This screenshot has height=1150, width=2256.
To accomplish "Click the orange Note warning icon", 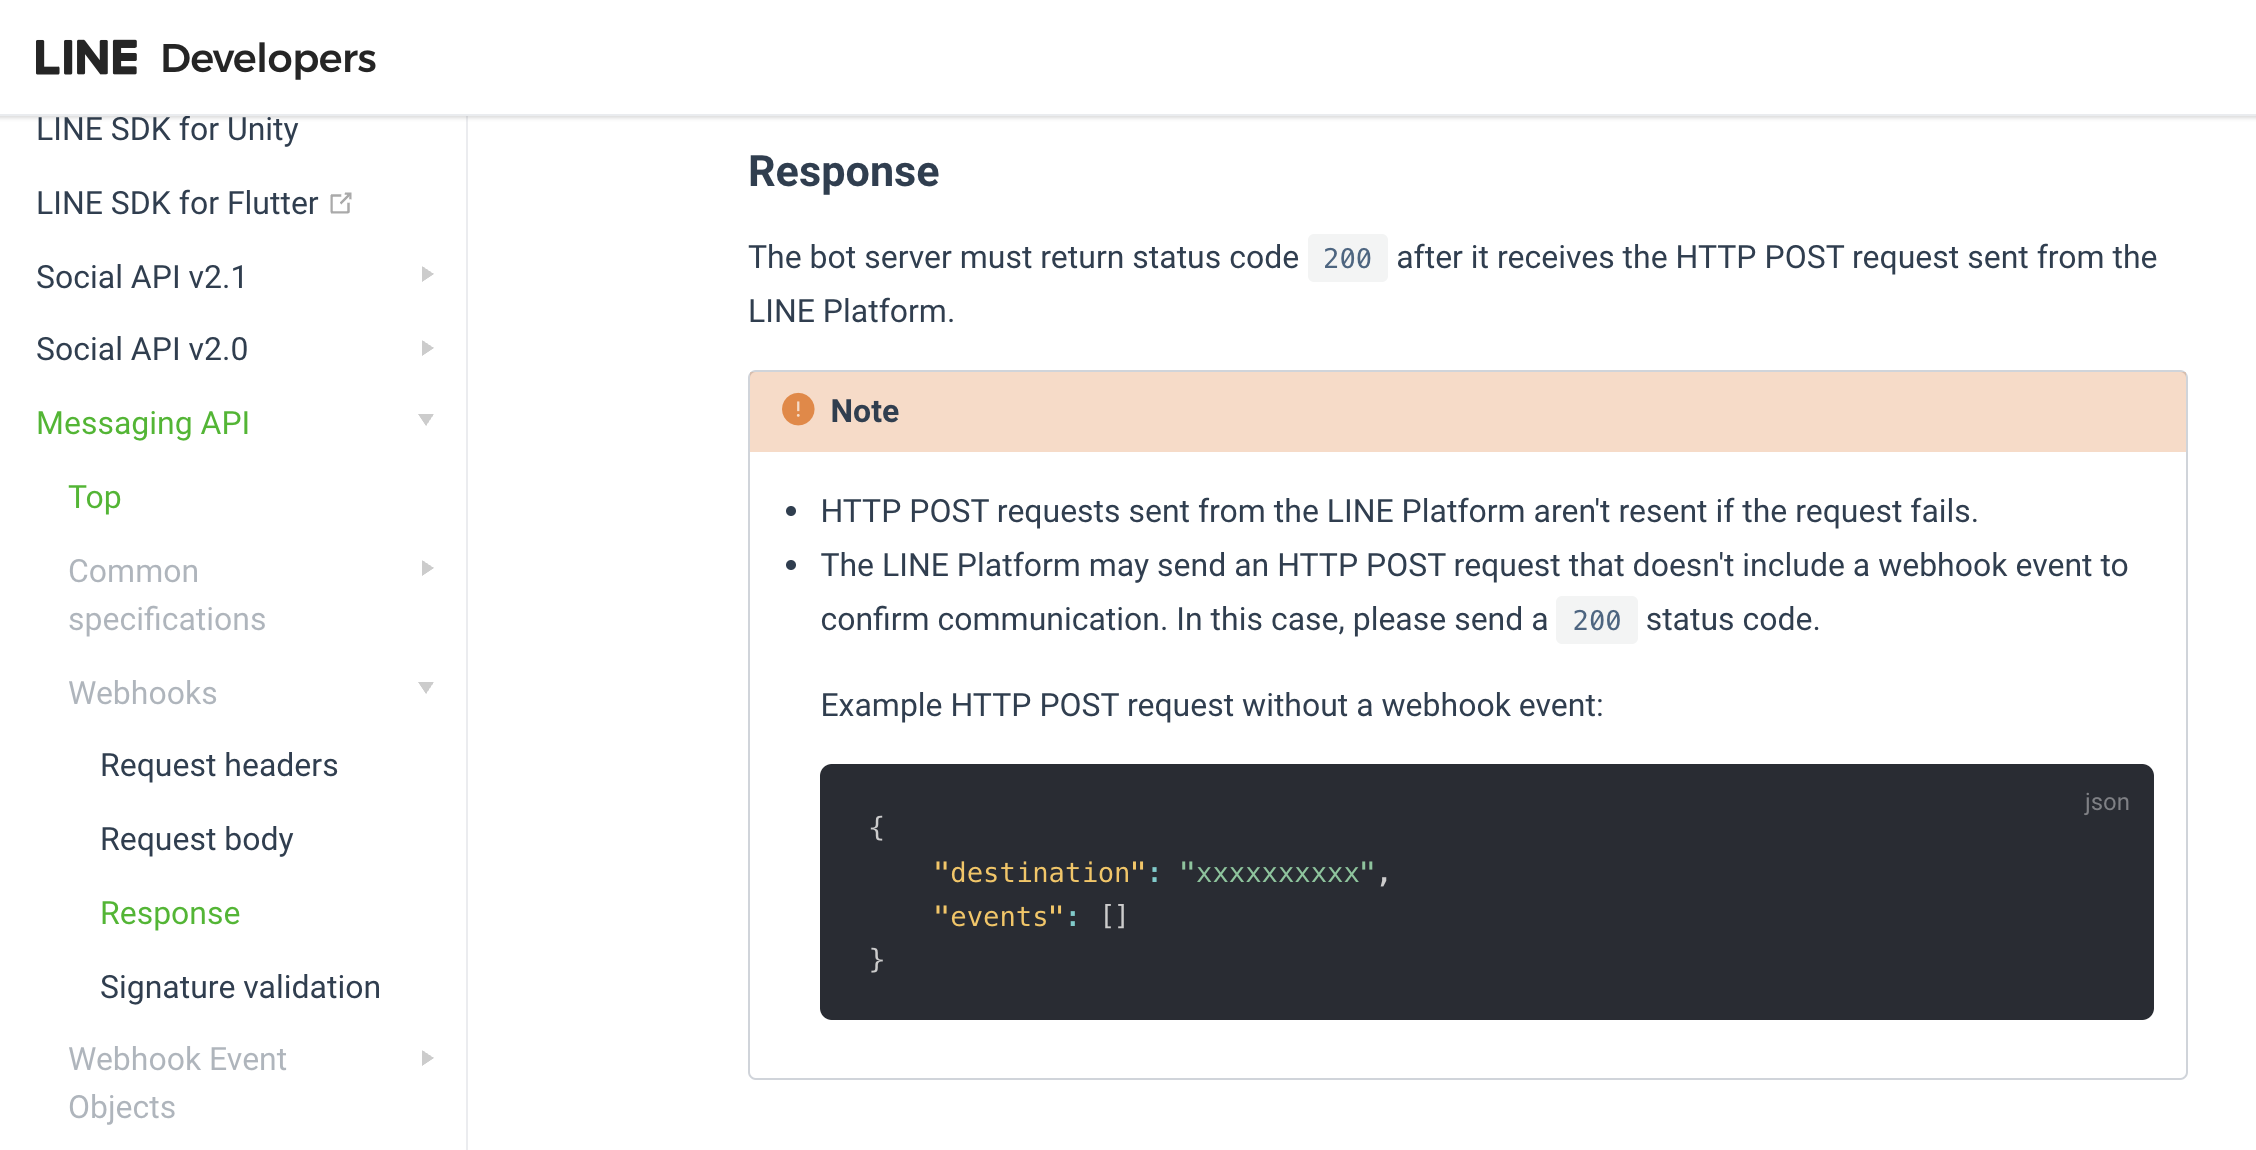I will (797, 410).
